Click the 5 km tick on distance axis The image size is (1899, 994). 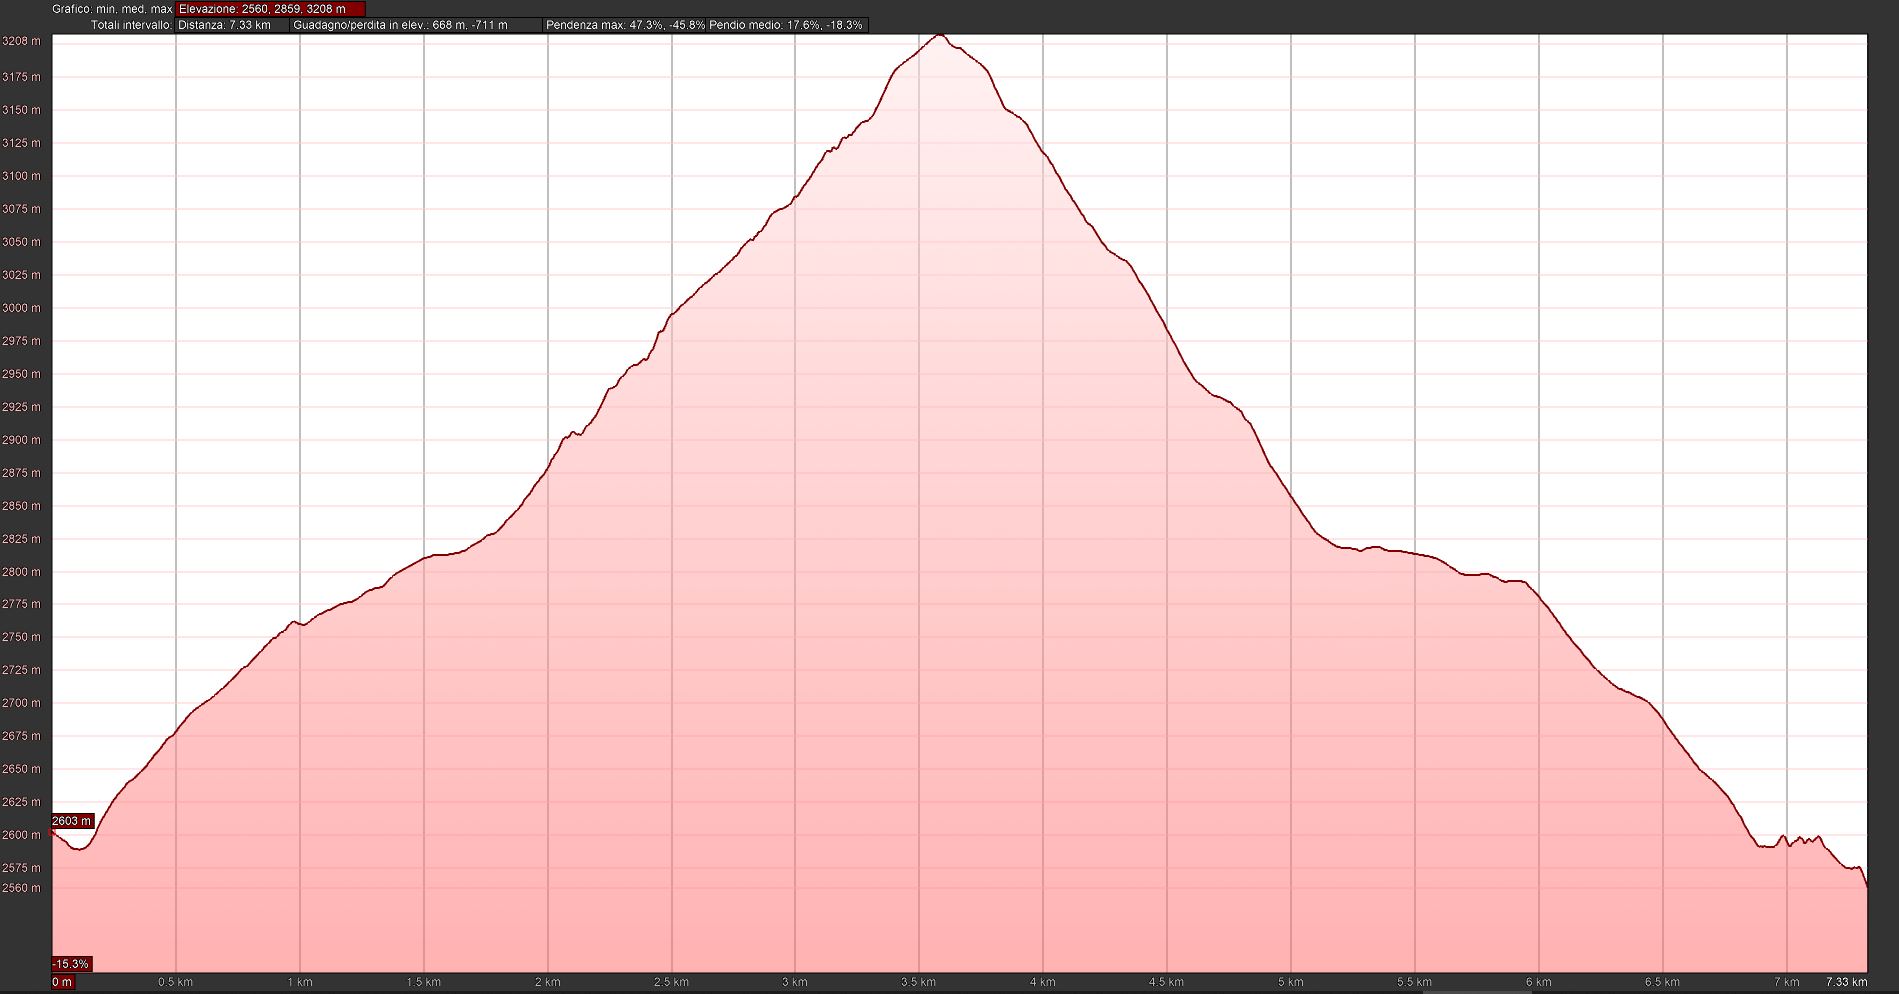1291,982
